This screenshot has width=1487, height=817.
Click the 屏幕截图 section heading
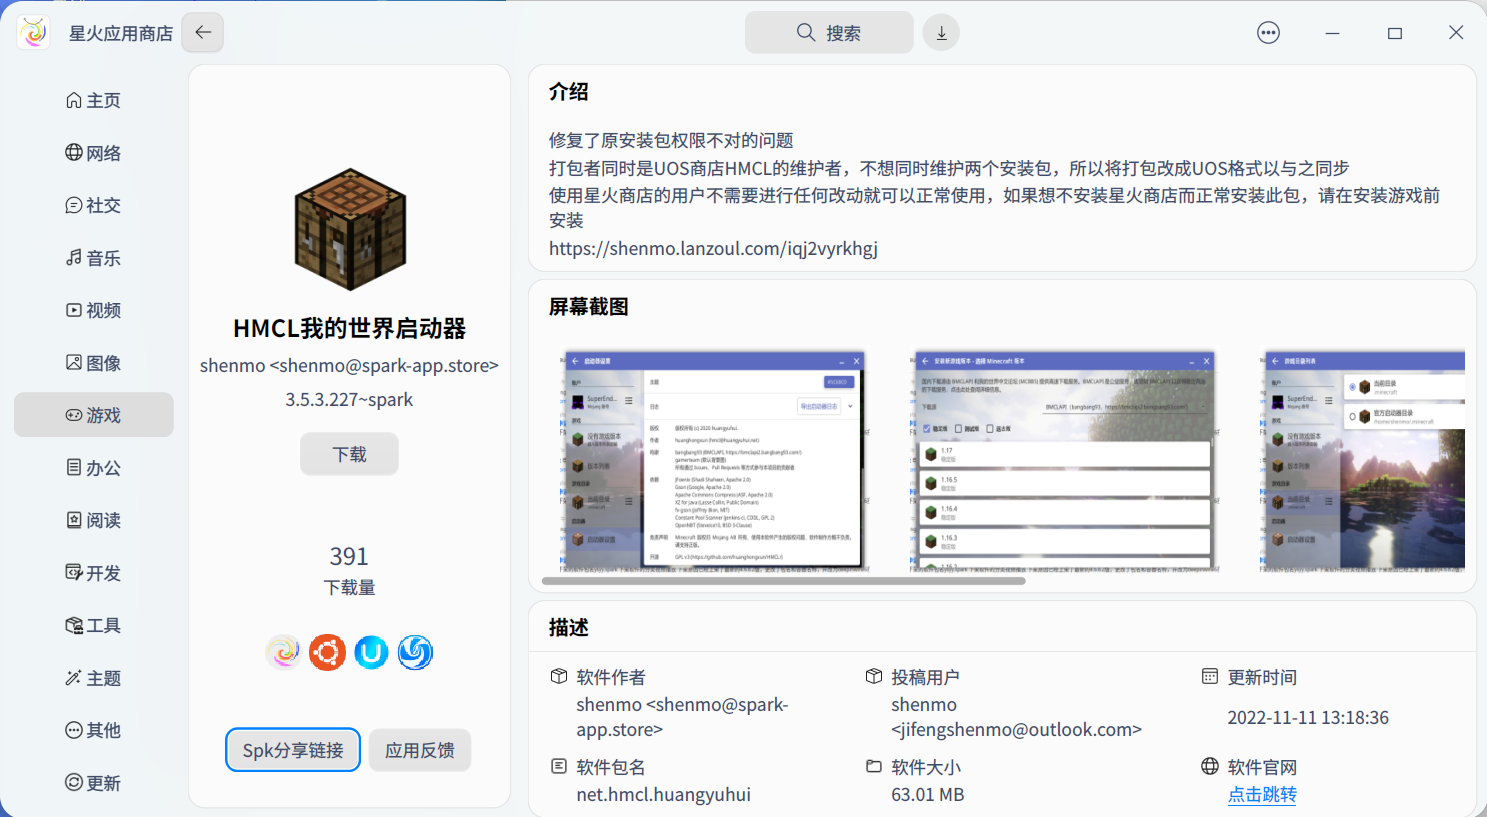coord(589,307)
